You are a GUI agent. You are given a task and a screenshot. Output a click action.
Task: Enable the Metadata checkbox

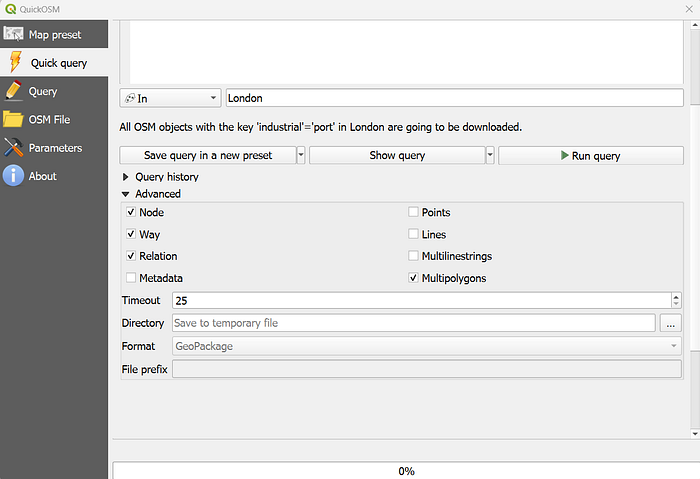pos(131,278)
